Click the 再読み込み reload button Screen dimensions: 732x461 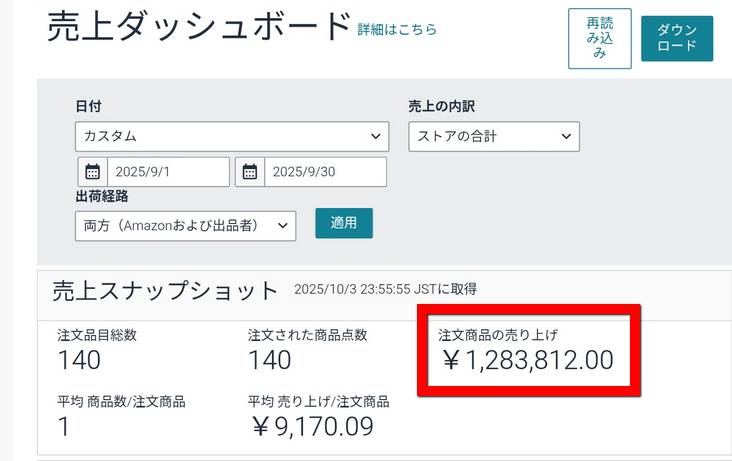(x=599, y=38)
